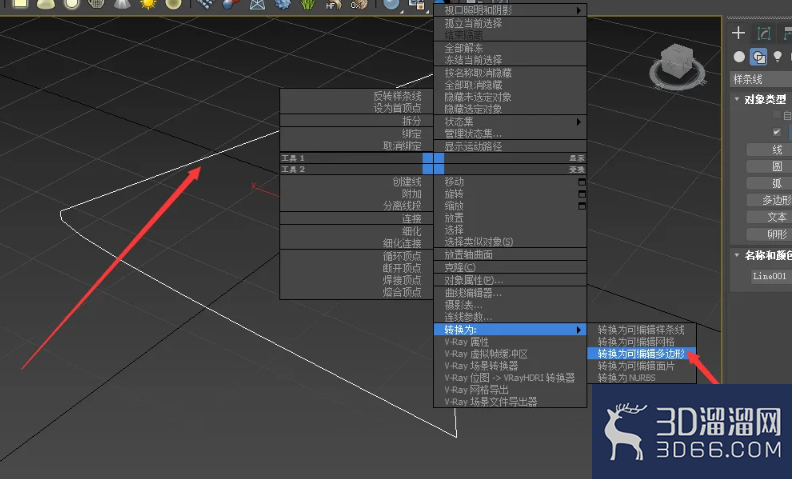Open 管理状态集... menu entry
The image size is (792, 479).
point(510,134)
